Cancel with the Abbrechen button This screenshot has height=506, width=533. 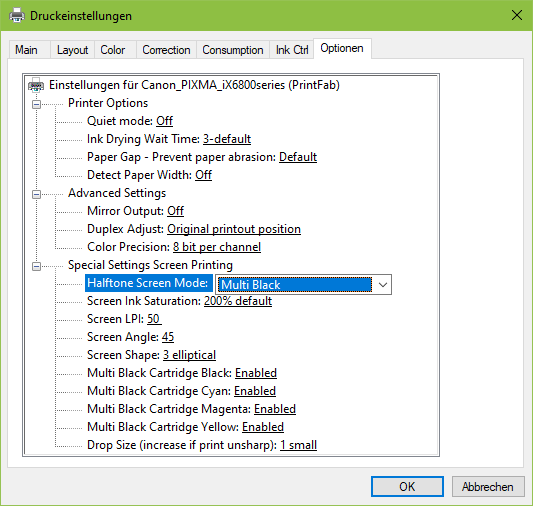point(488,487)
